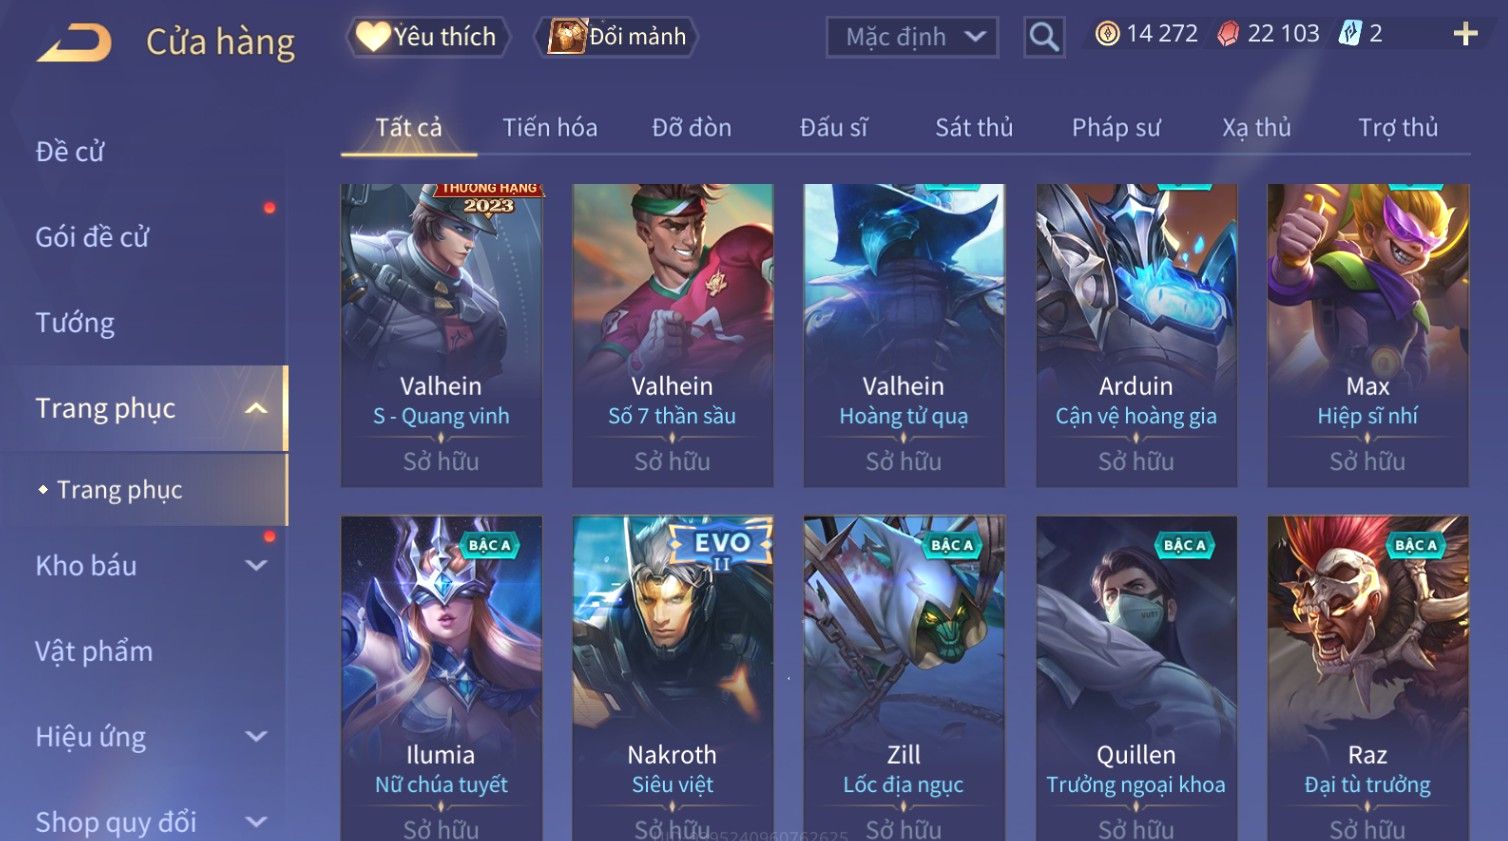Tap the gold coin balance icon
The height and width of the screenshot is (841, 1508).
(1107, 34)
